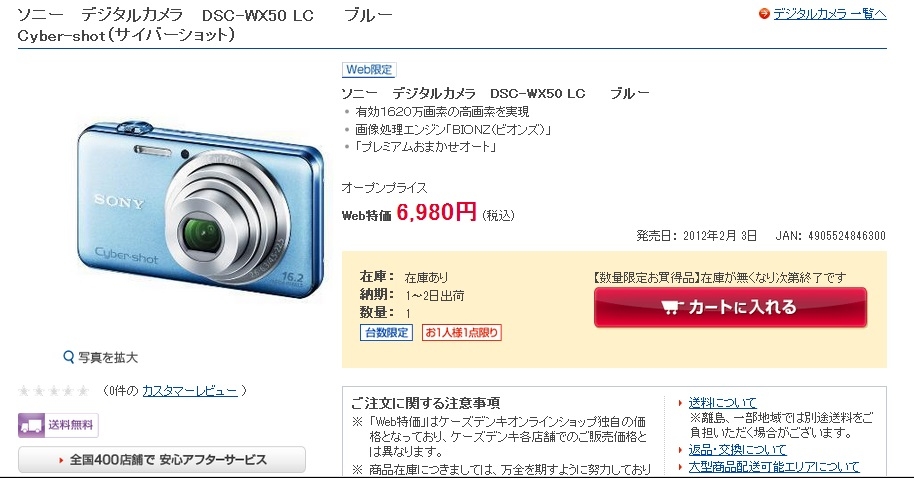Screen dimensions: 914x479
Task: Add the item with カートに入れる button
Action: (x=730, y=307)
